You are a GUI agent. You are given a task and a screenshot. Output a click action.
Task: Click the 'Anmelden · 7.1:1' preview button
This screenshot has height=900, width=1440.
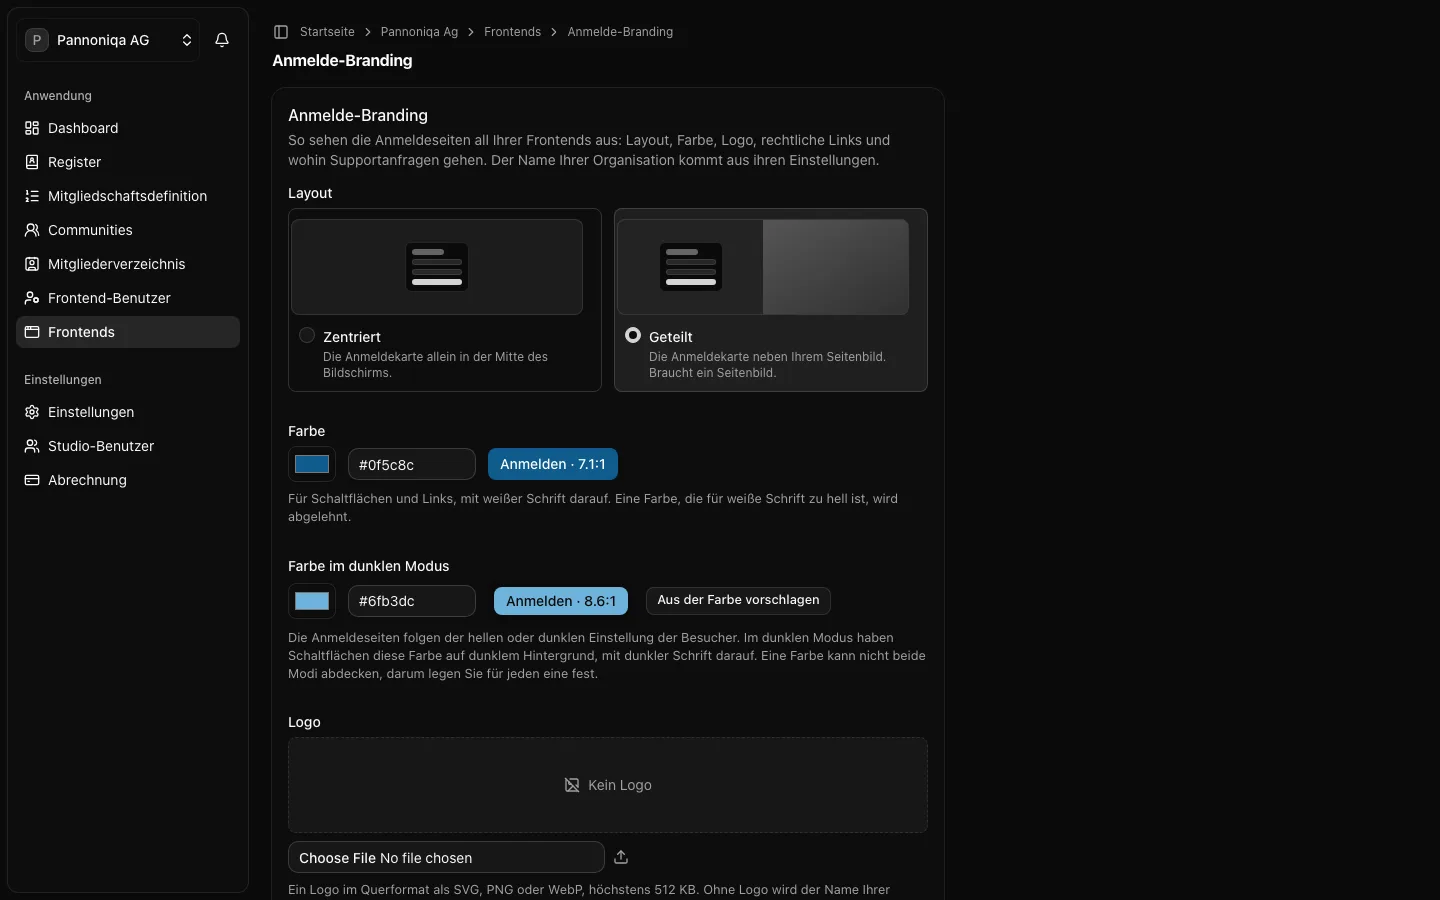coord(553,464)
